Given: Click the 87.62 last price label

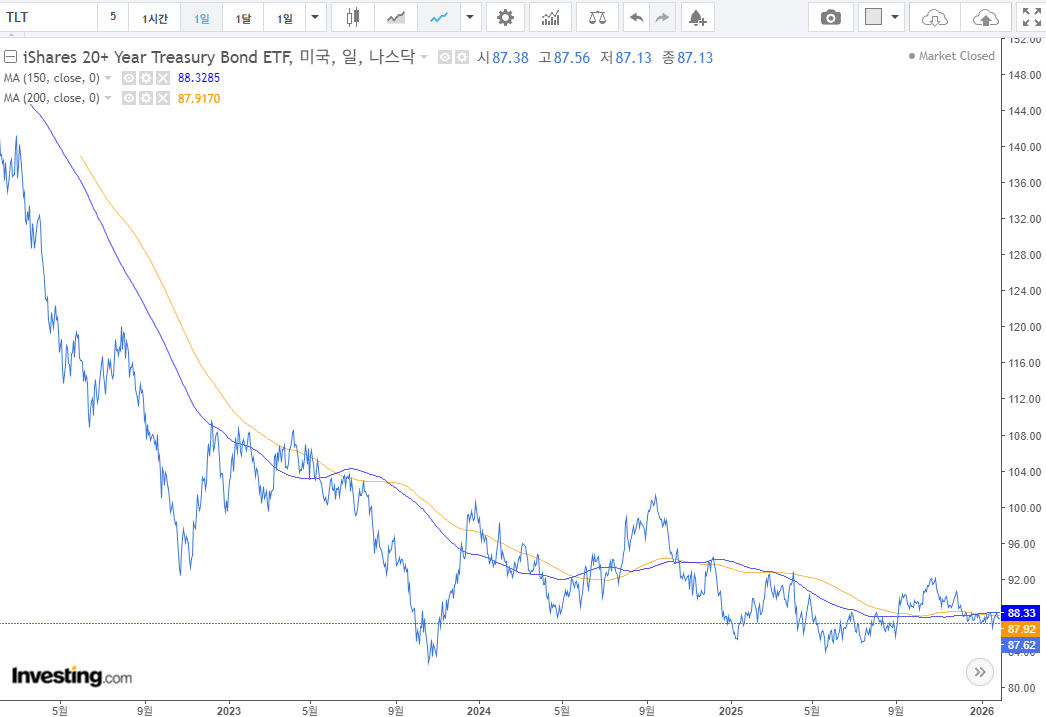Looking at the screenshot, I should (1021, 645).
